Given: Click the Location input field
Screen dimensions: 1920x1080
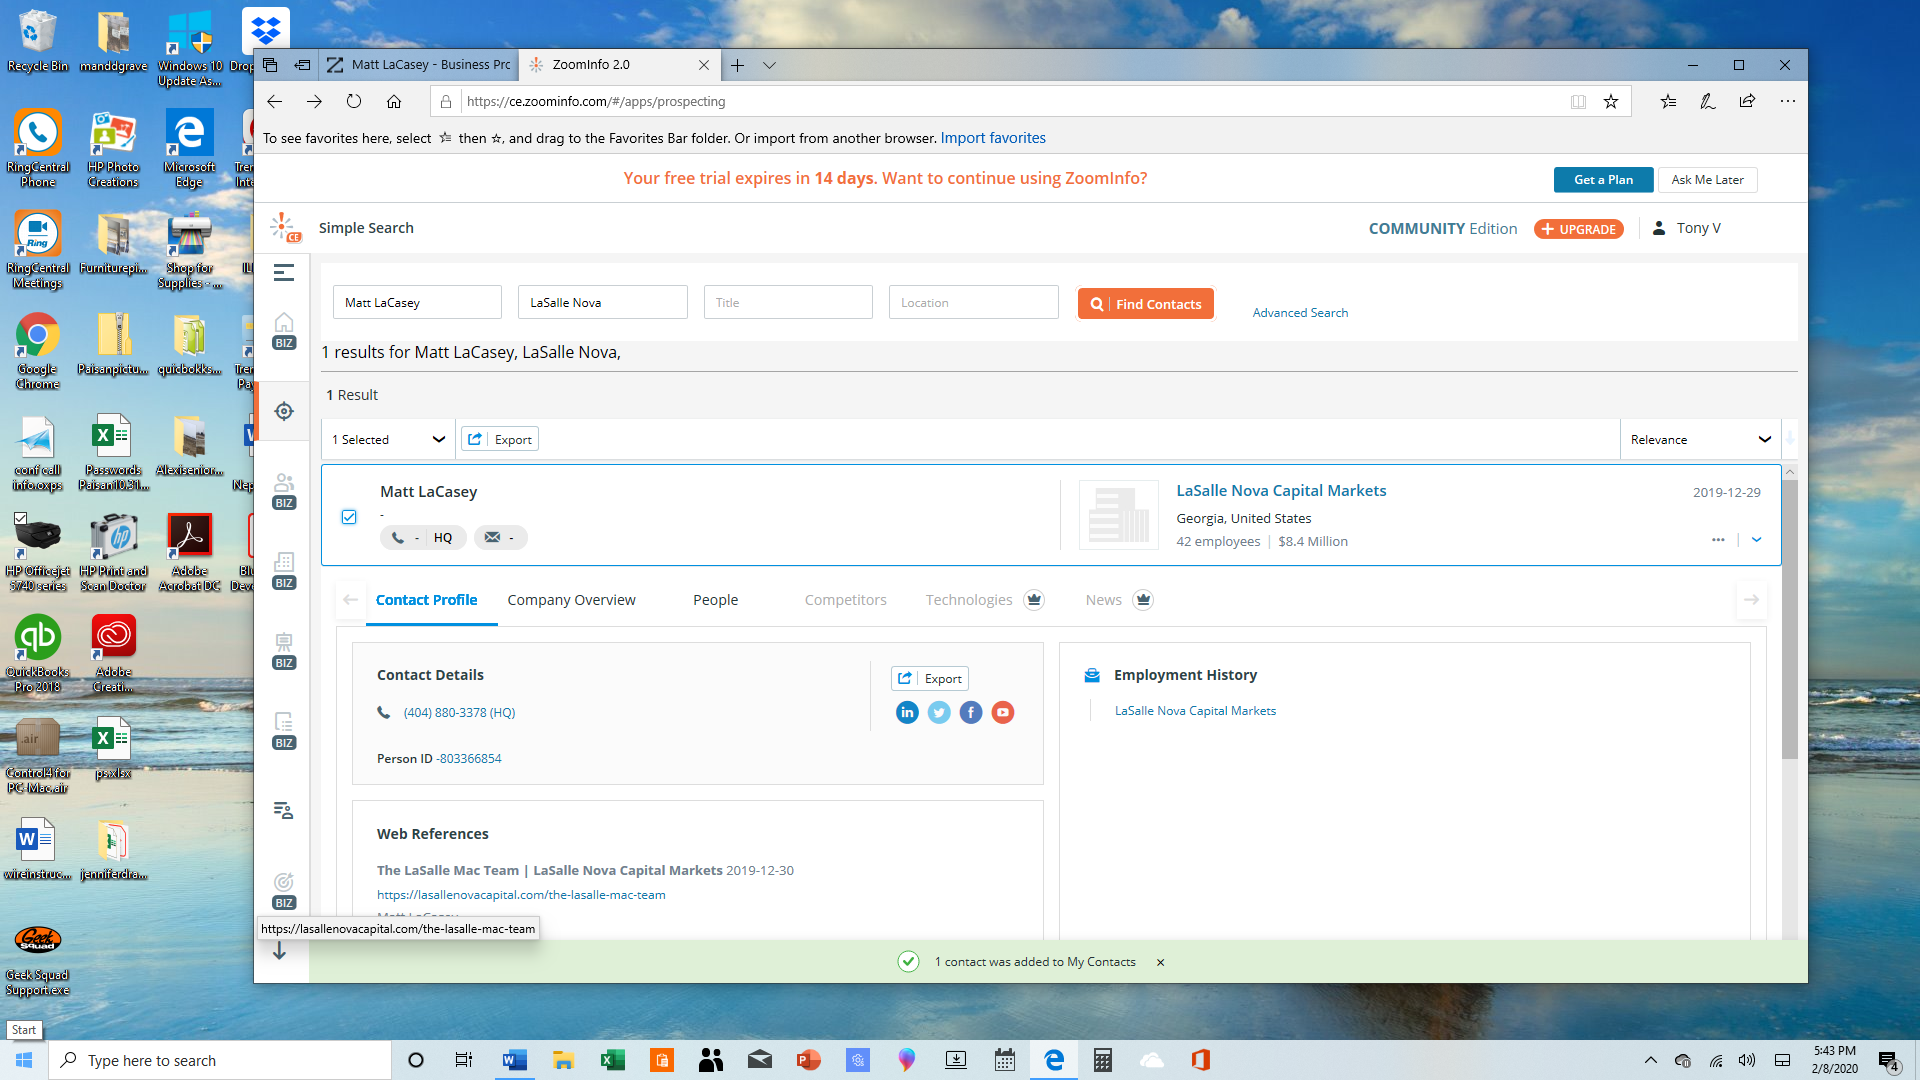Looking at the screenshot, I should pos(974,303).
